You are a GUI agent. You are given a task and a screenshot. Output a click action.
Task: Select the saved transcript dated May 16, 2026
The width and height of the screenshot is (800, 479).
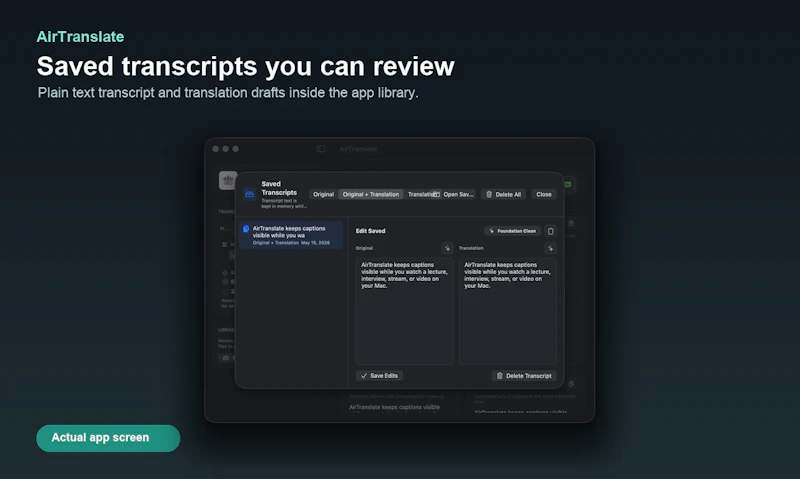click(291, 235)
